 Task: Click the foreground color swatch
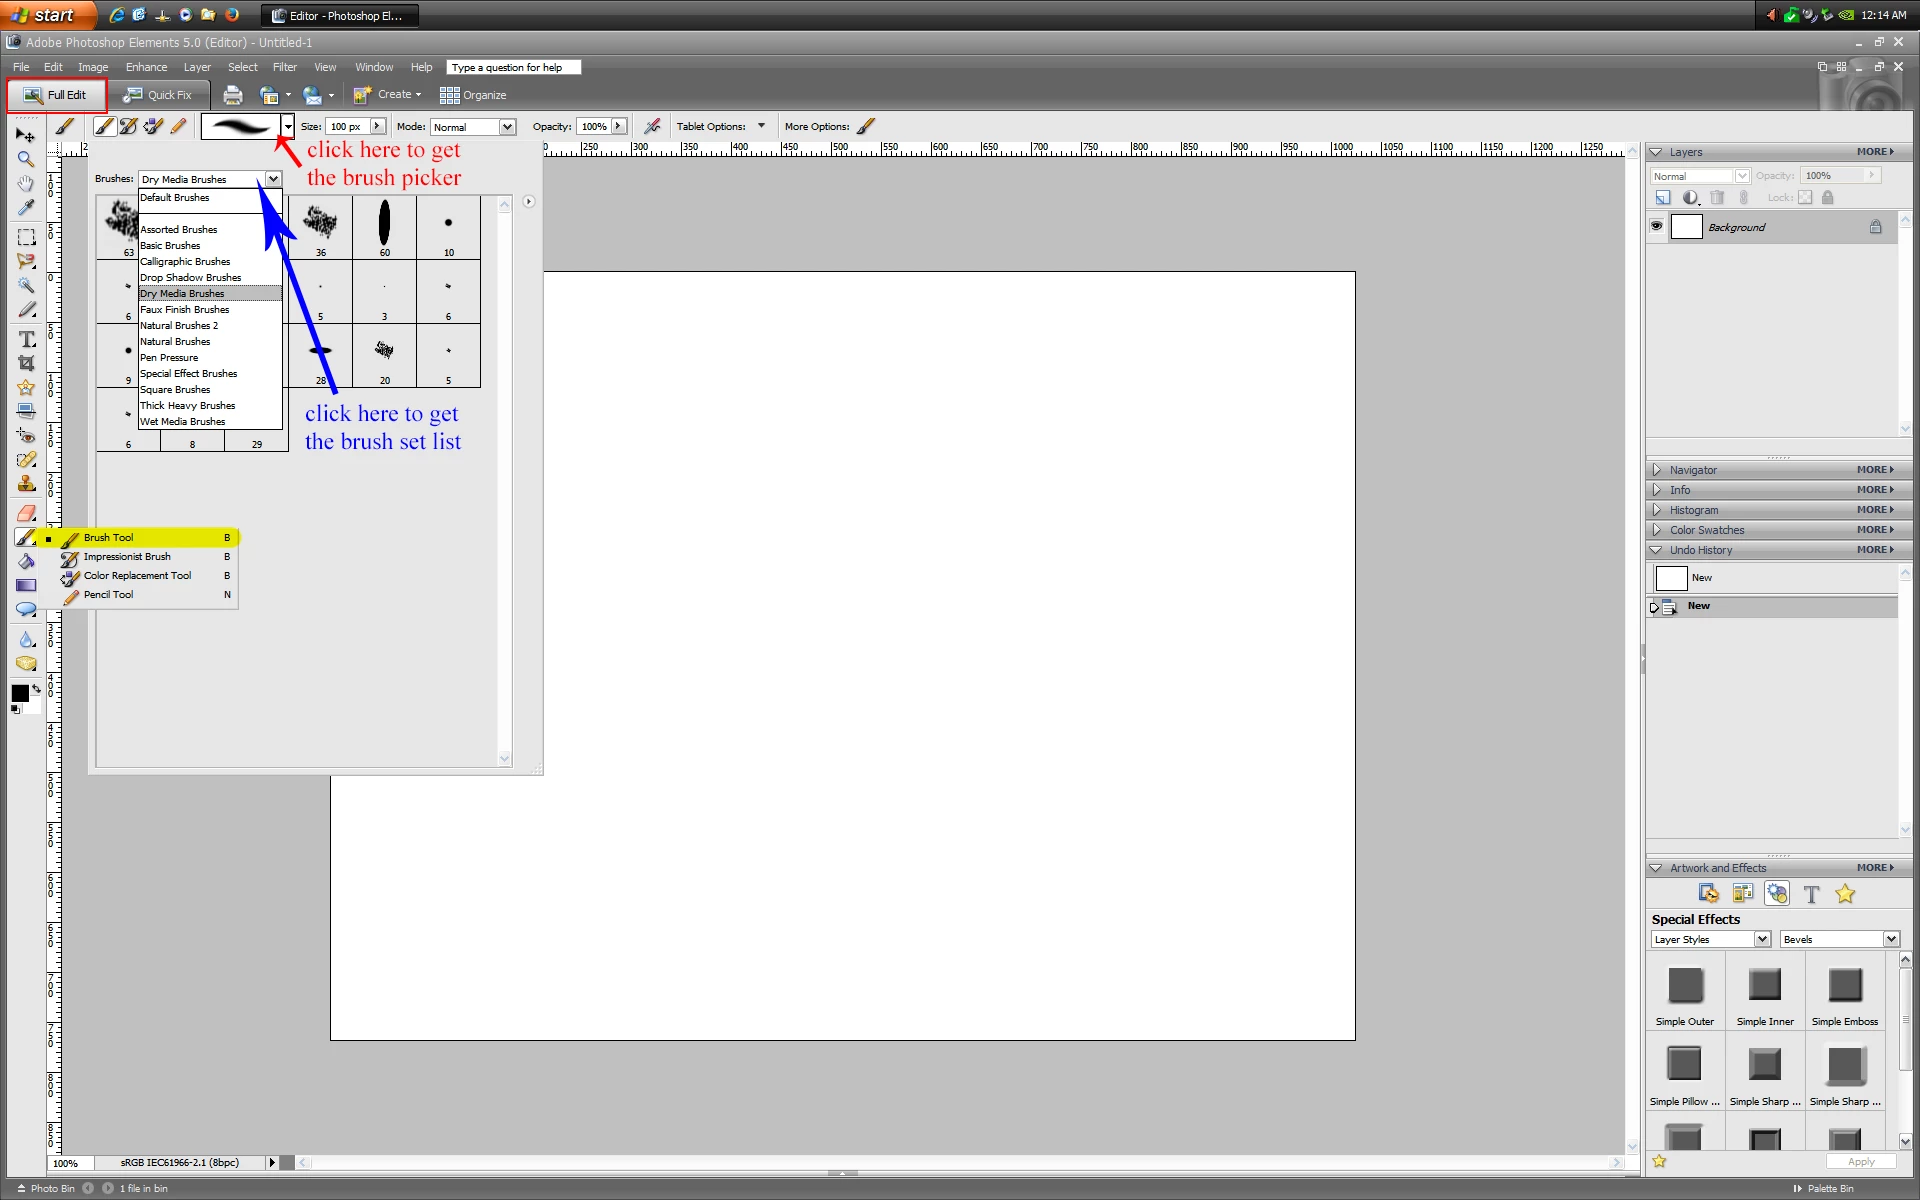click(19, 693)
